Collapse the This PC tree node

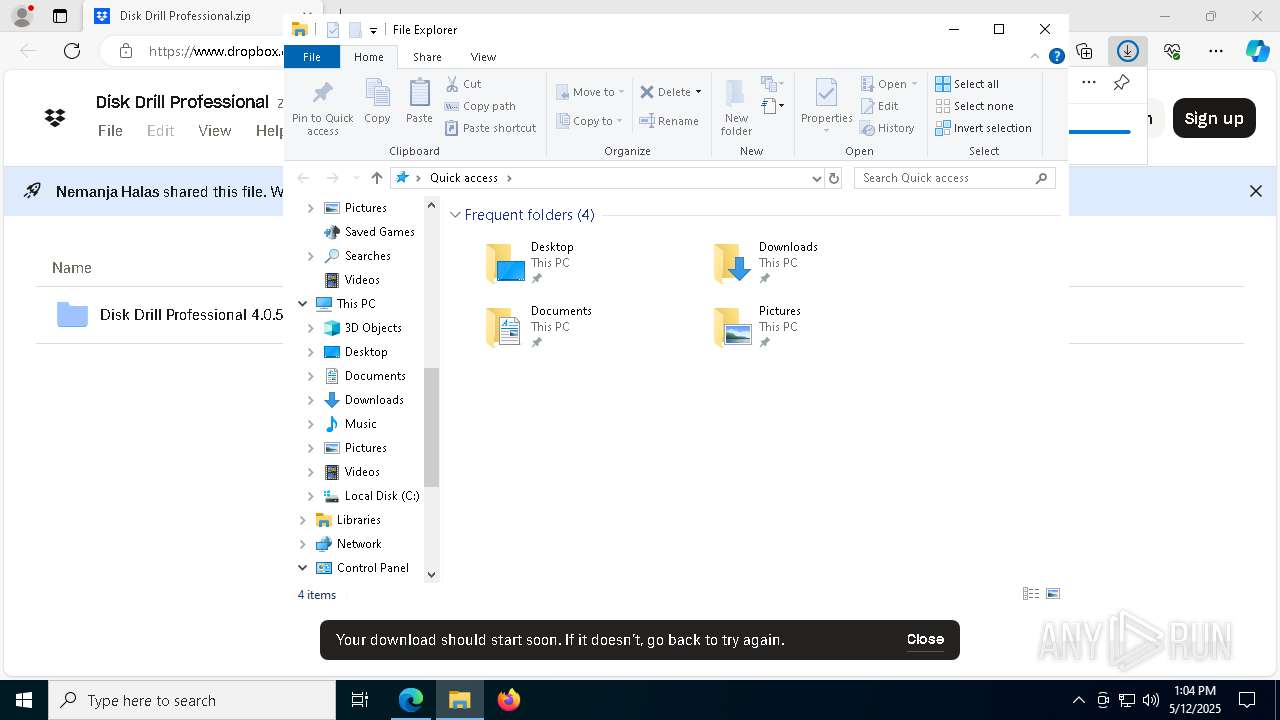(x=302, y=304)
